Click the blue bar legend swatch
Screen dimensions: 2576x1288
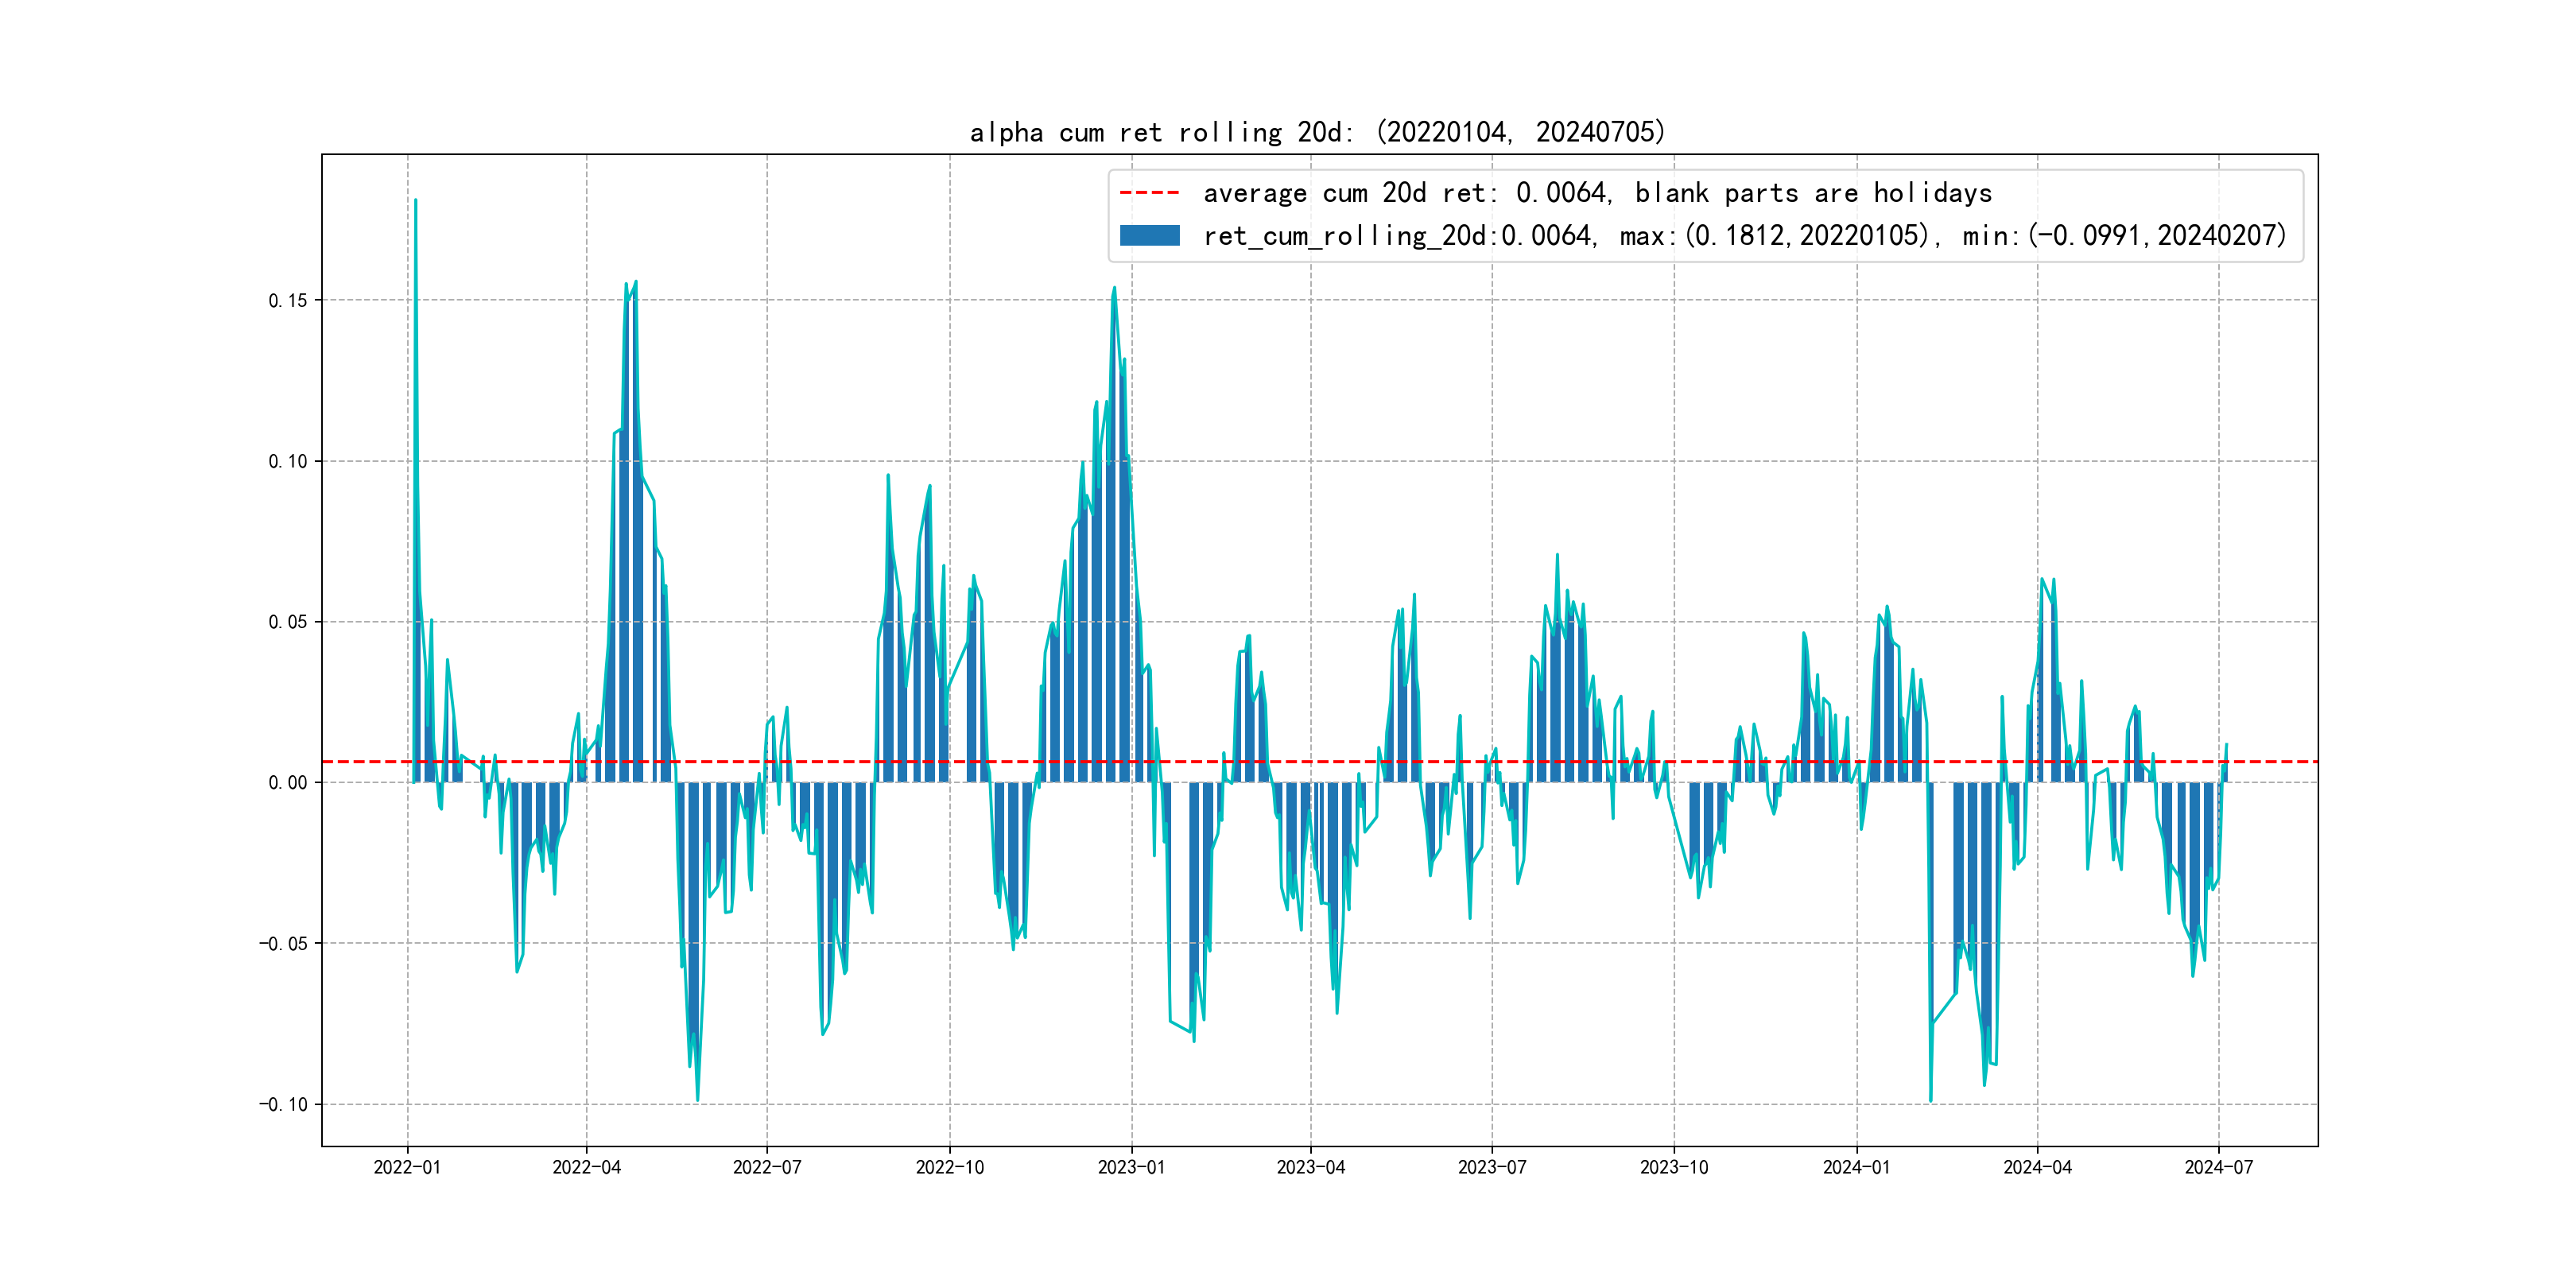(1149, 236)
